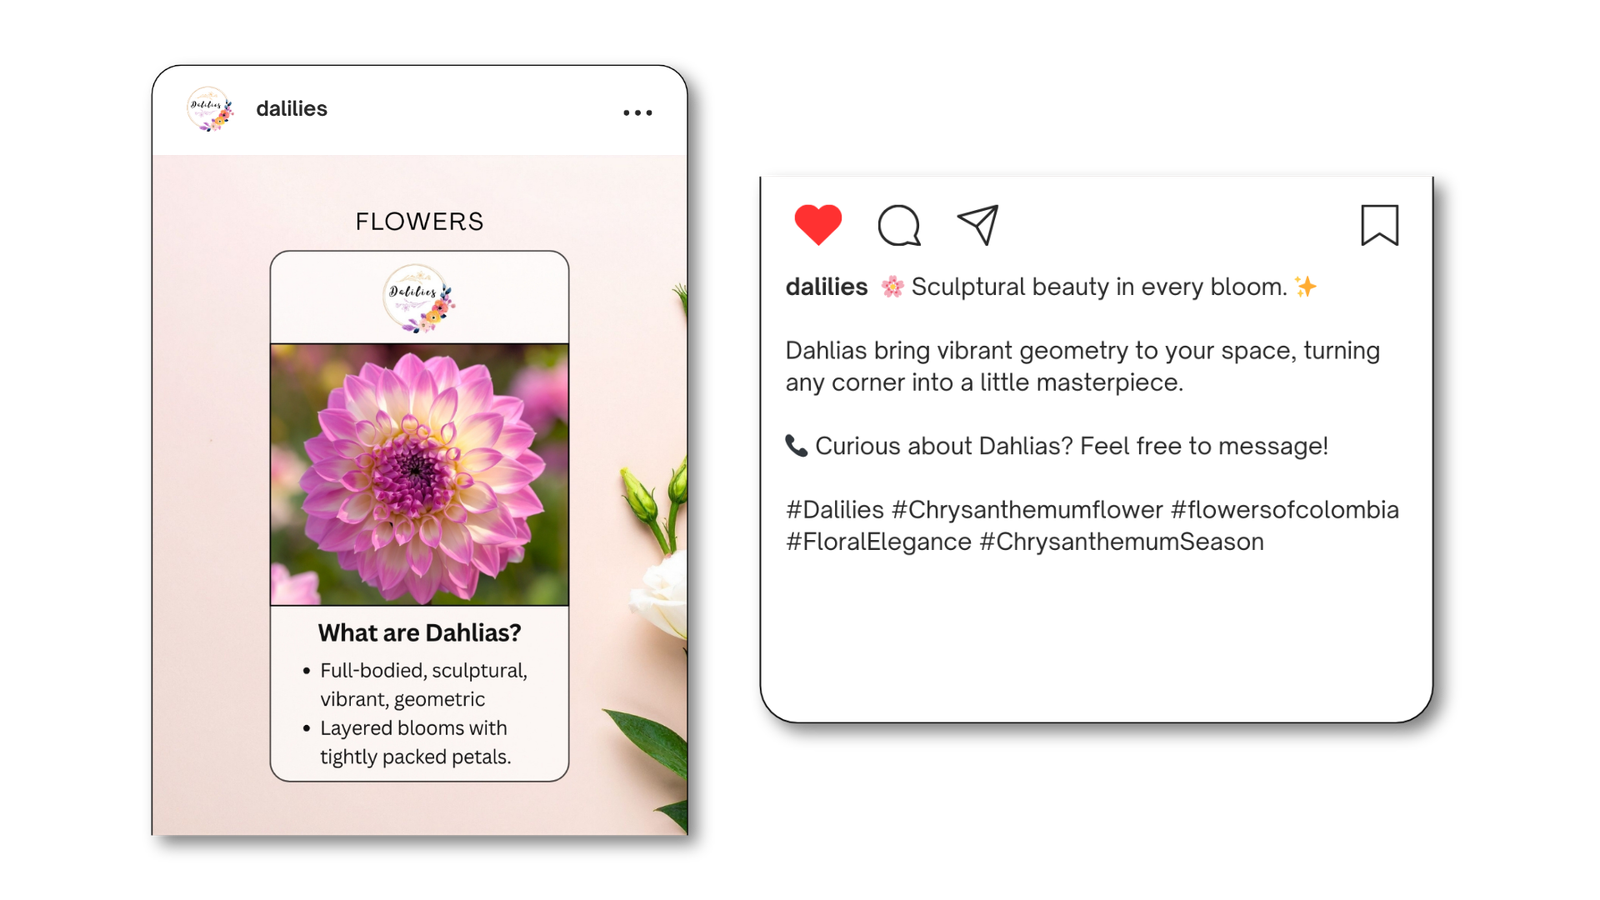Open the #Dalilies hashtag

coord(835,510)
